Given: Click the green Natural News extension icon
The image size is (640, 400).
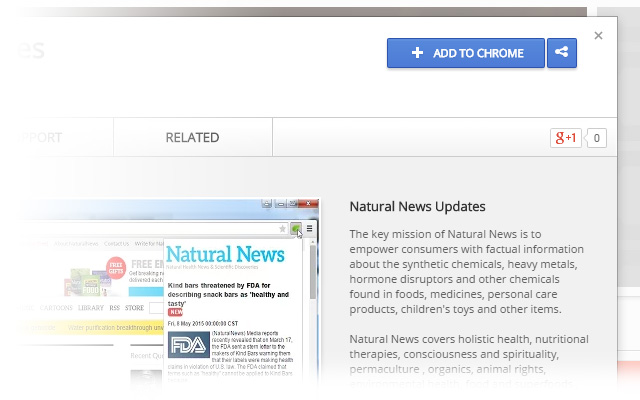Looking at the screenshot, I should (297, 229).
